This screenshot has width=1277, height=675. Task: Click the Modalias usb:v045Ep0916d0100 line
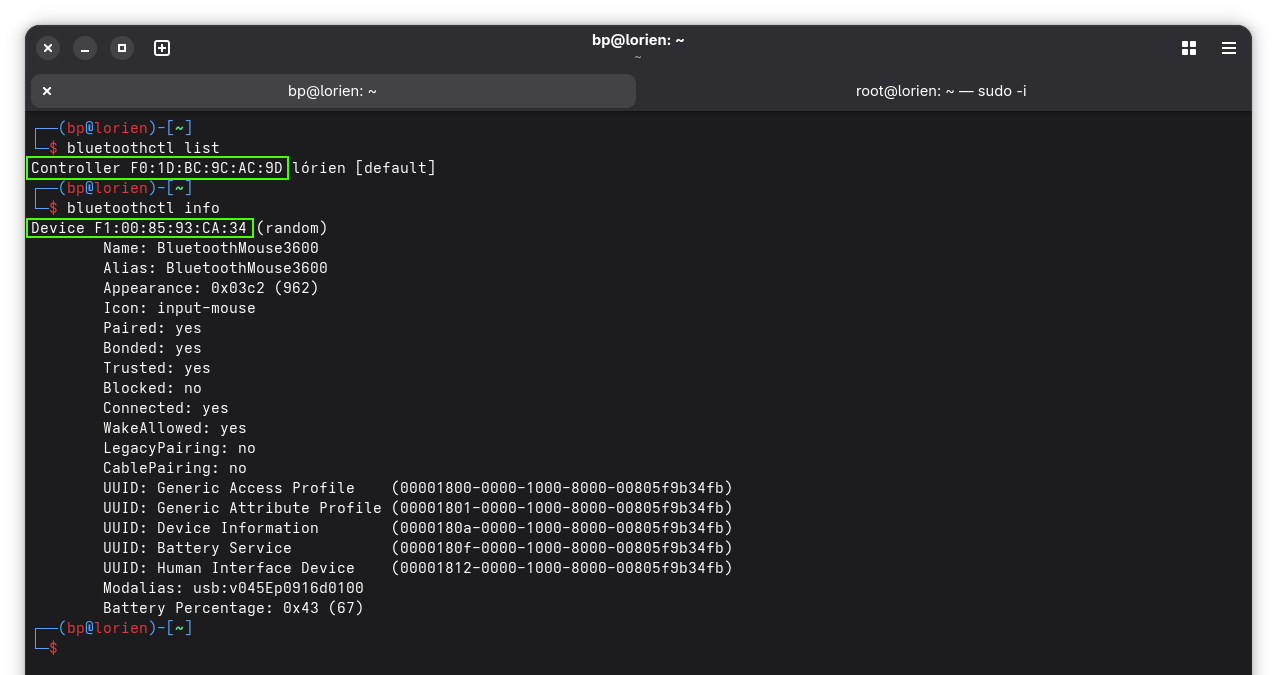pos(233,588)
